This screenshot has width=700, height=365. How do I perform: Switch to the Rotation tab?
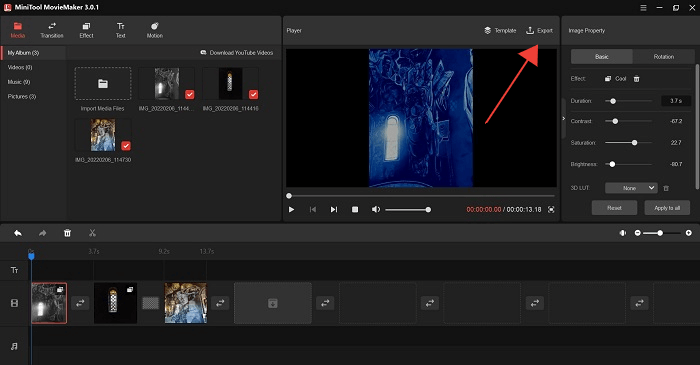663,57
